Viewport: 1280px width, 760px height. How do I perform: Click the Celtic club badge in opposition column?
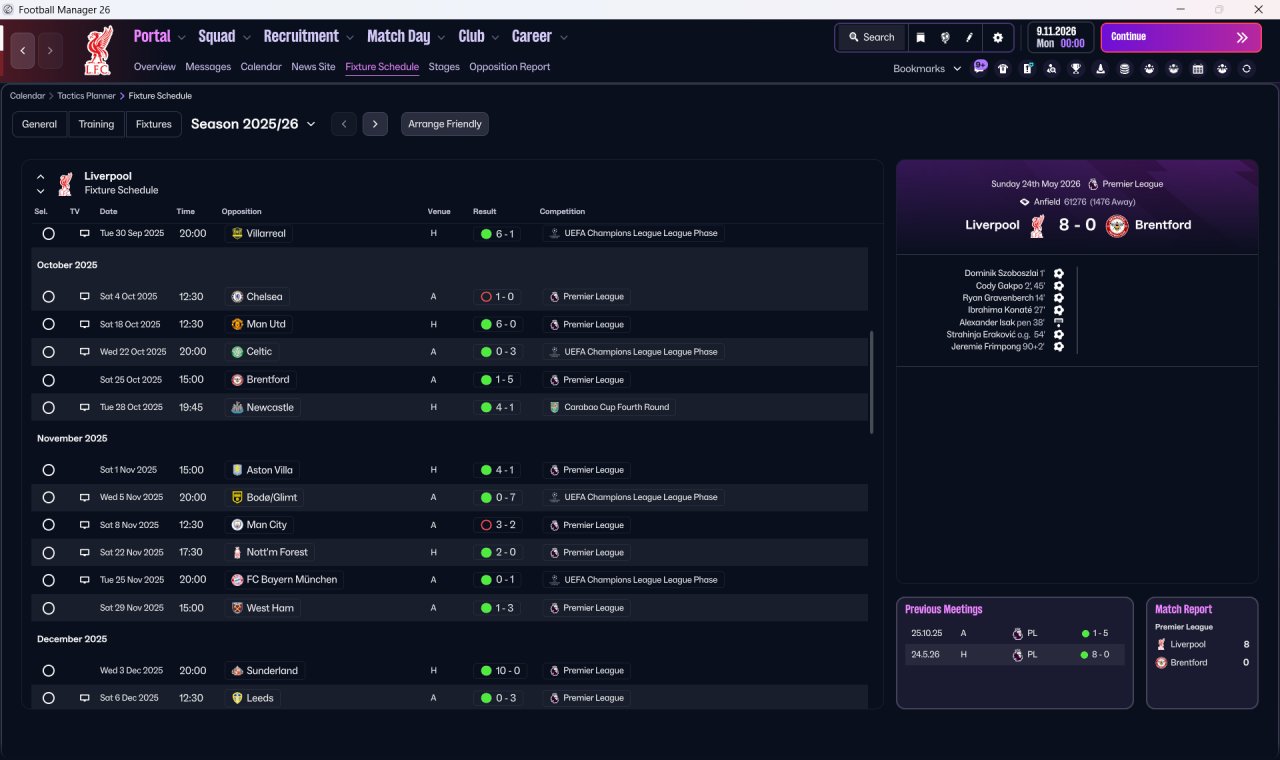[x=237, y=352]
